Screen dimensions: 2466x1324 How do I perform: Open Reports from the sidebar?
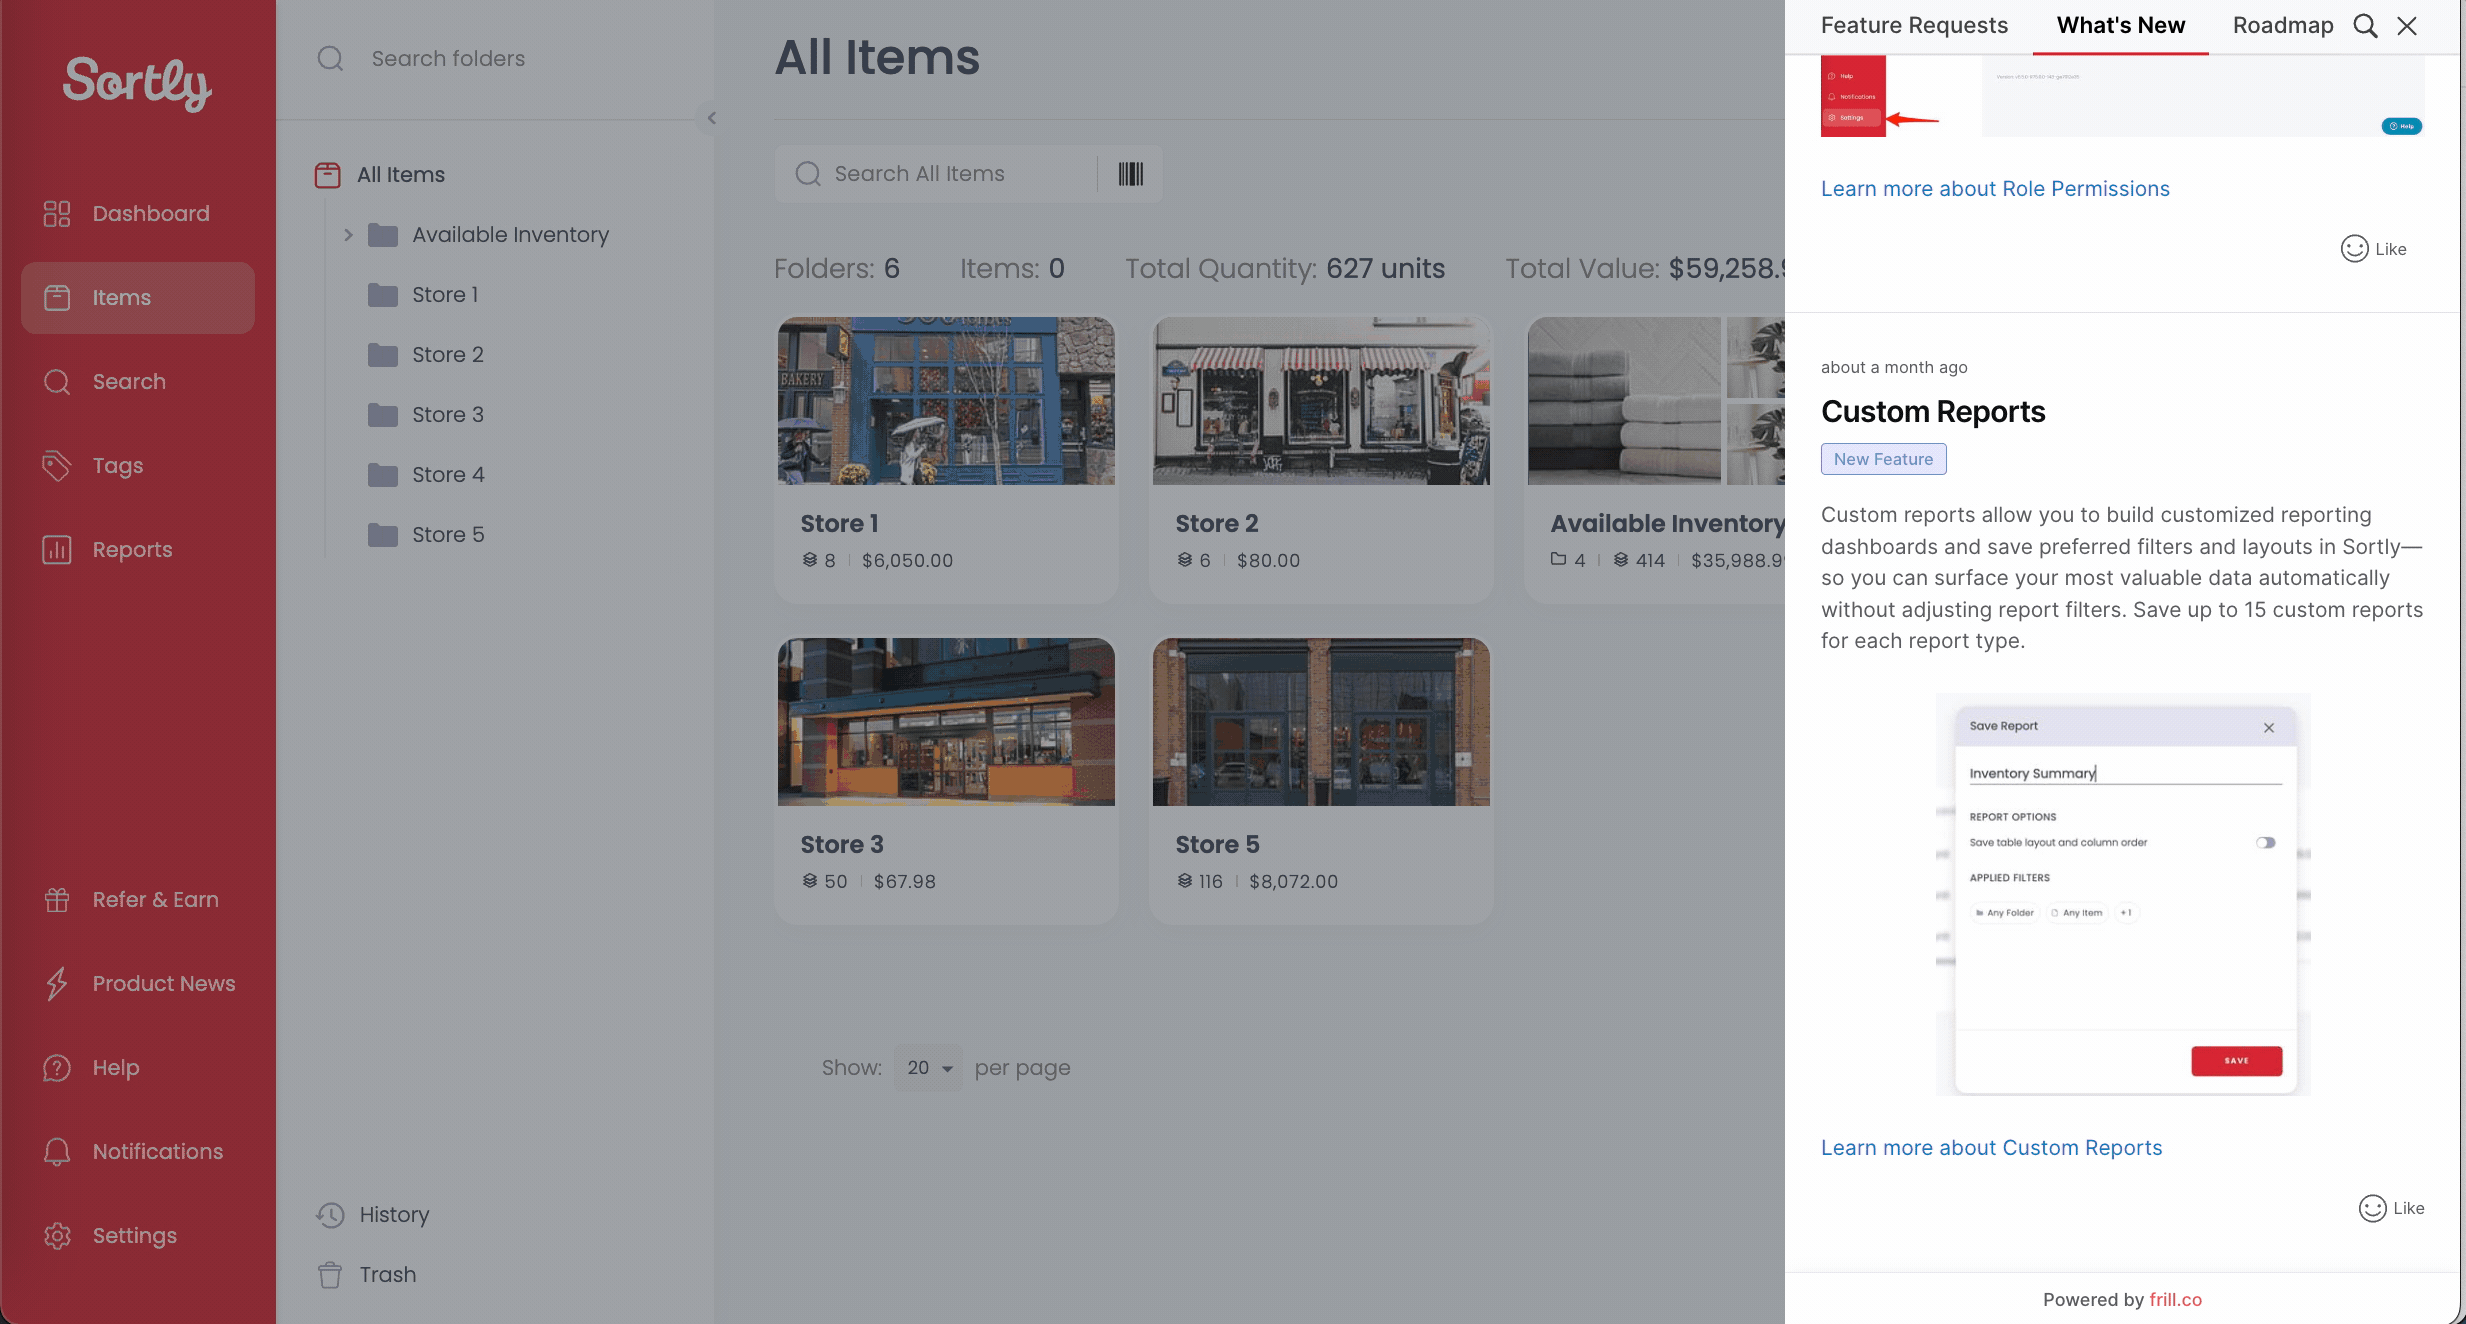pyautogui.click(x=131, y=550)
